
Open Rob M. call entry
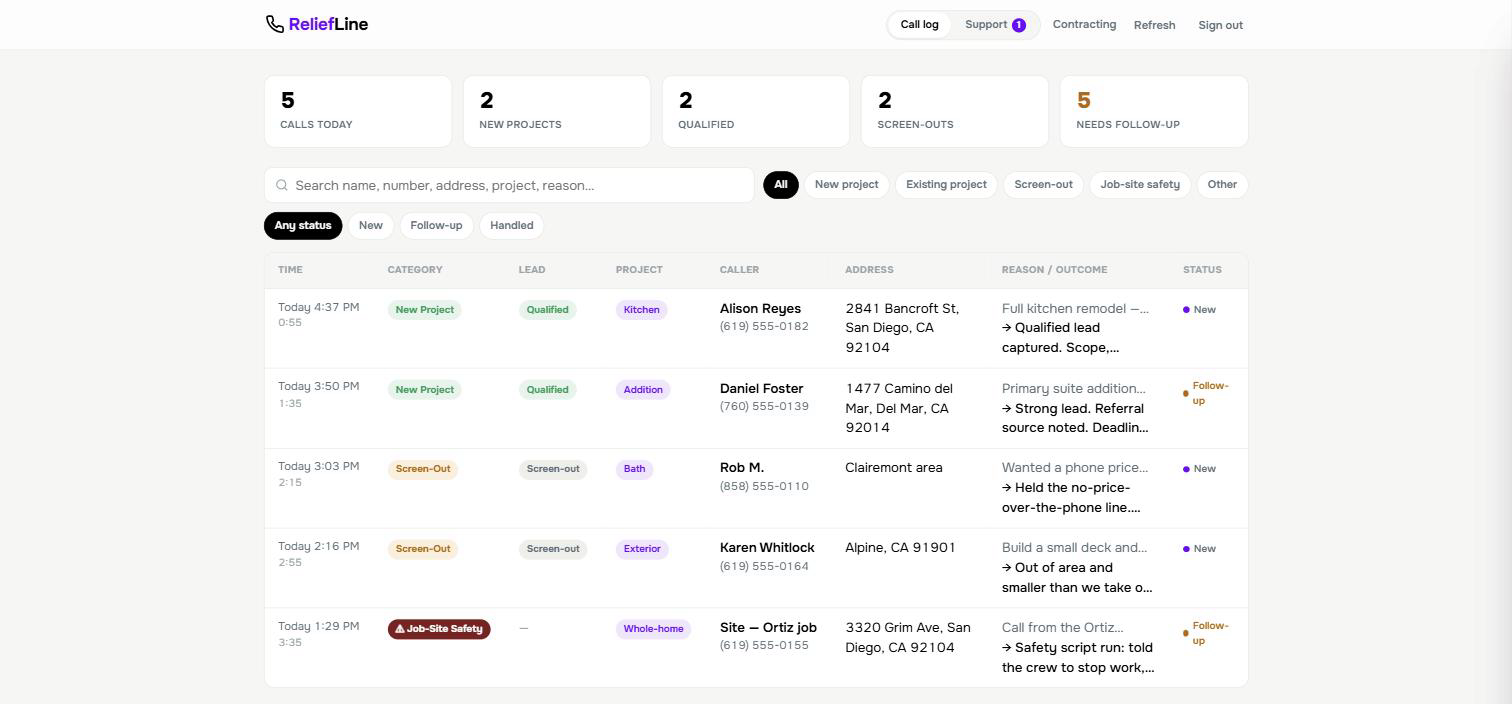(756, 488)
